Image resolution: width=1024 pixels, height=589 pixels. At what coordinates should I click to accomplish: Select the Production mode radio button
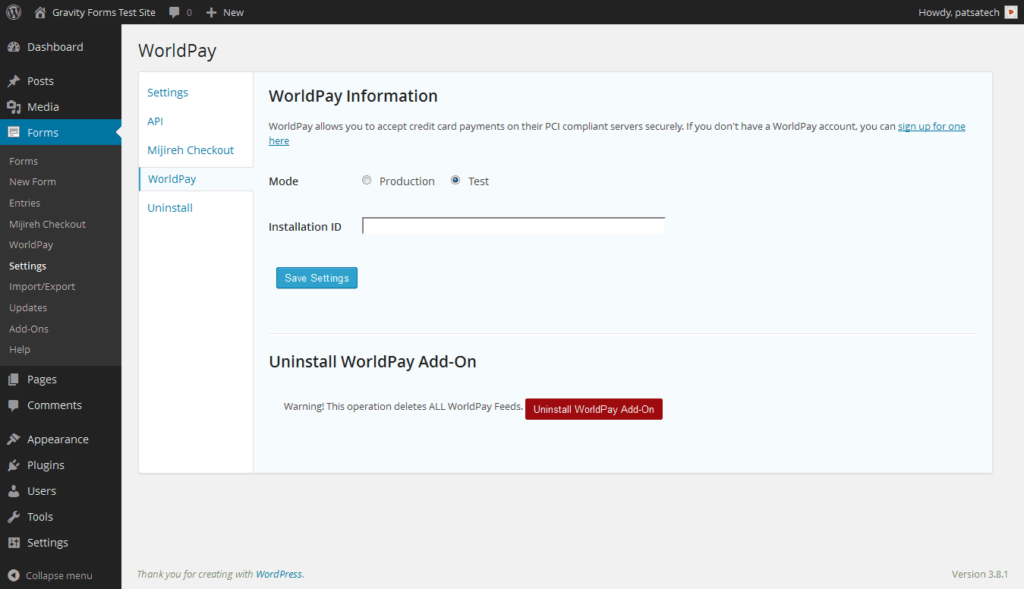[x=366, y=180]
